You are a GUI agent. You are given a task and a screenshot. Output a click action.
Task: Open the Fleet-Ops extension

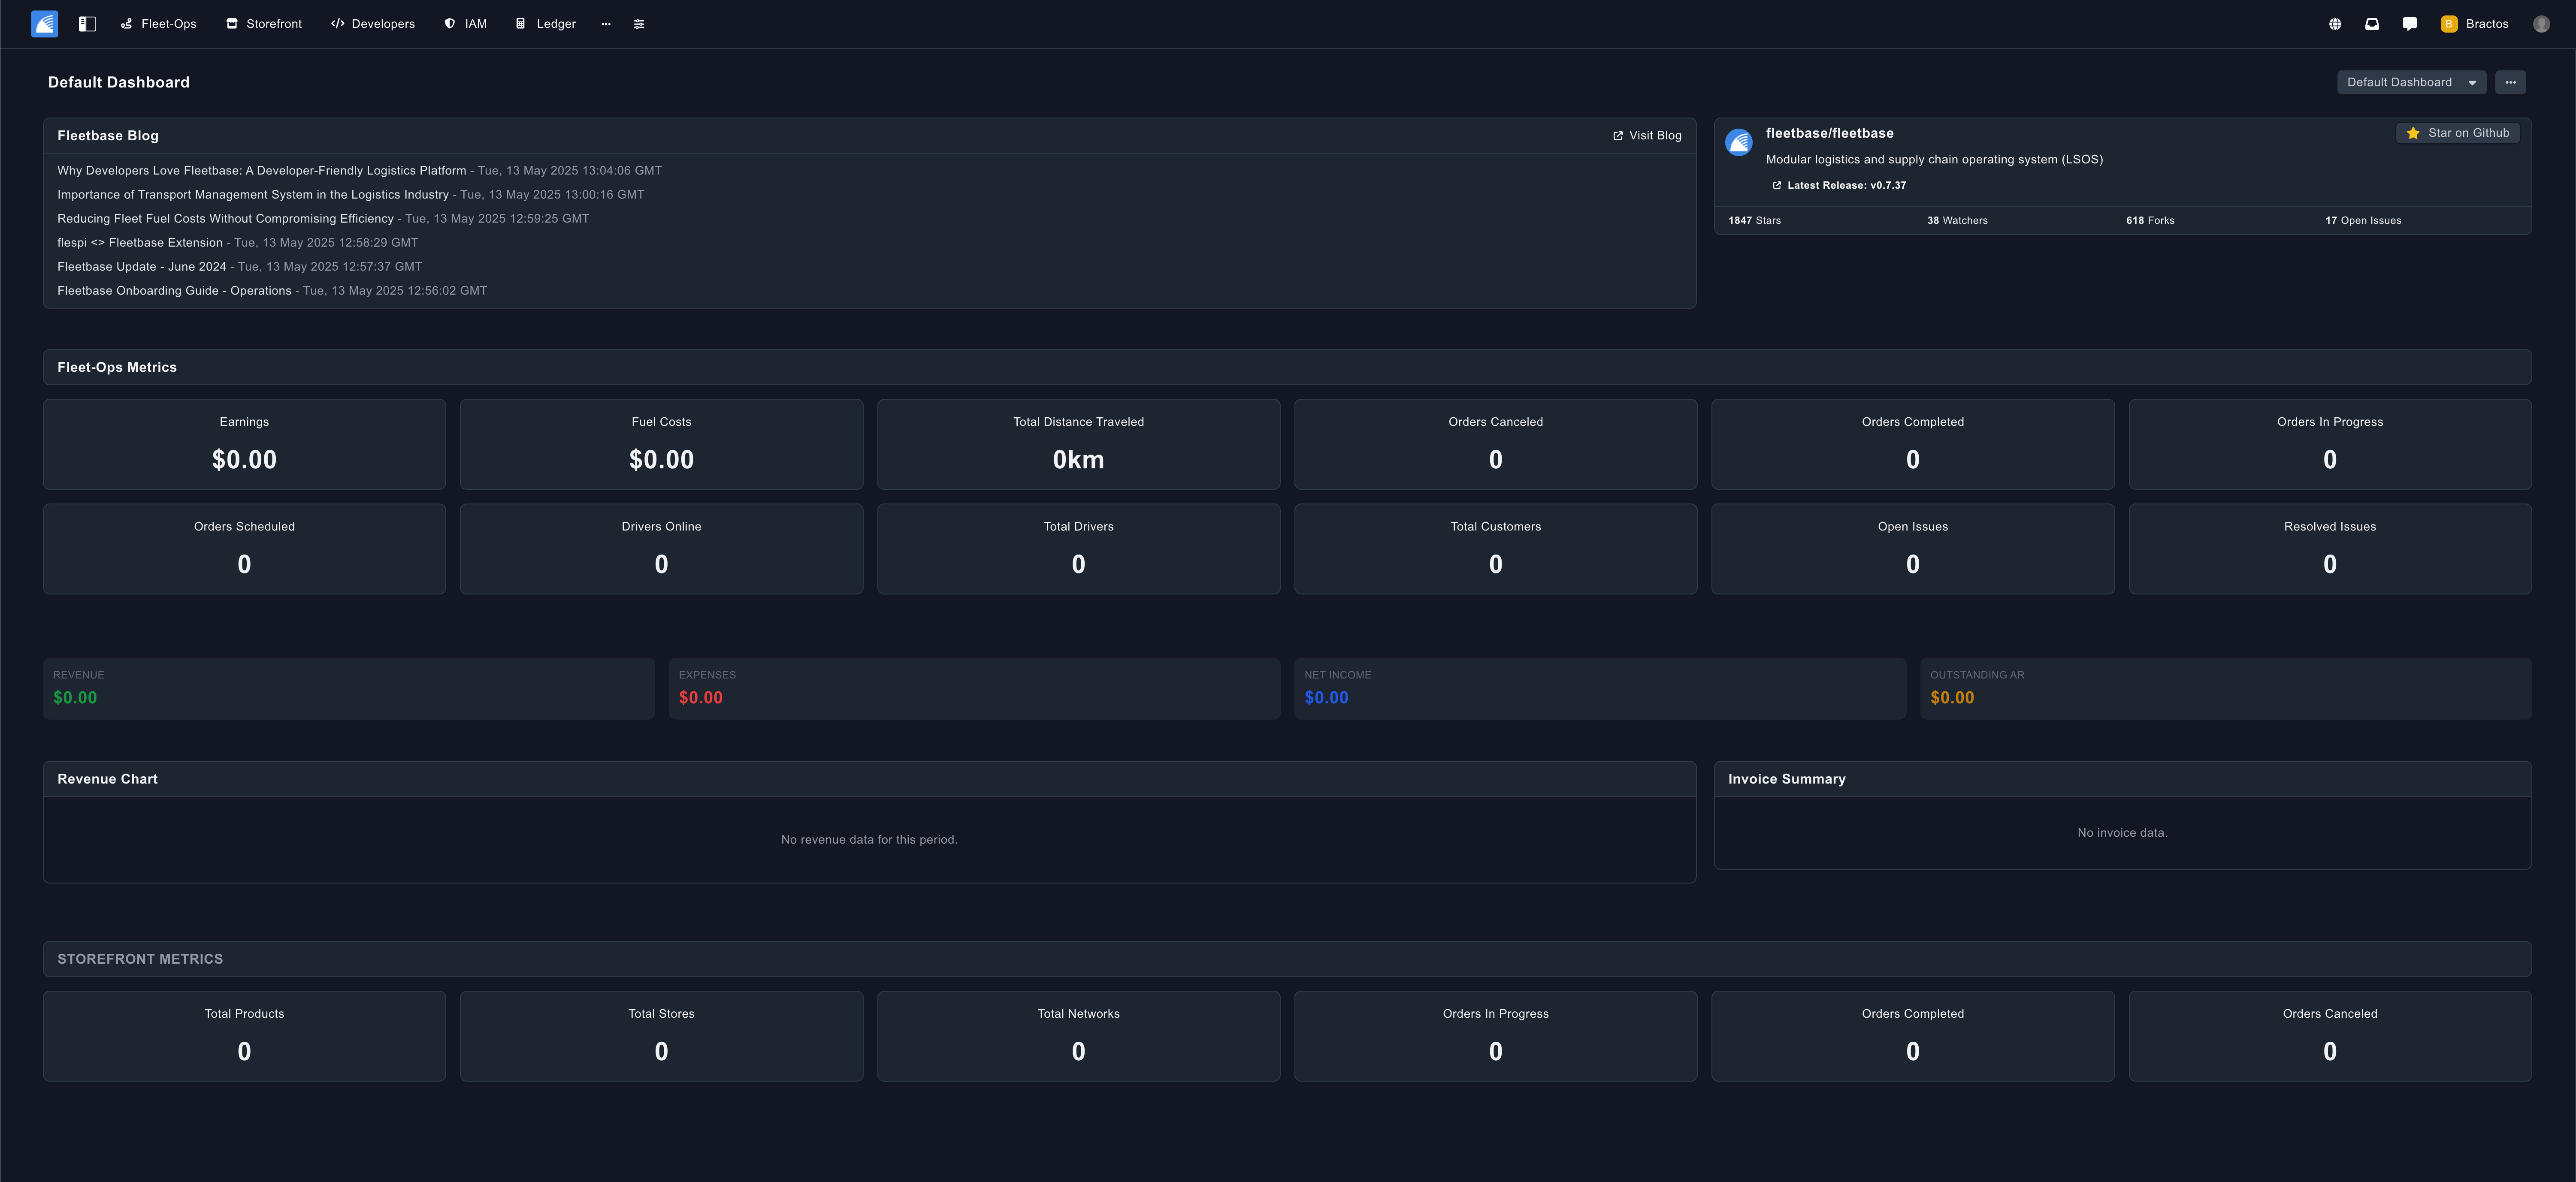pos(159,24)
